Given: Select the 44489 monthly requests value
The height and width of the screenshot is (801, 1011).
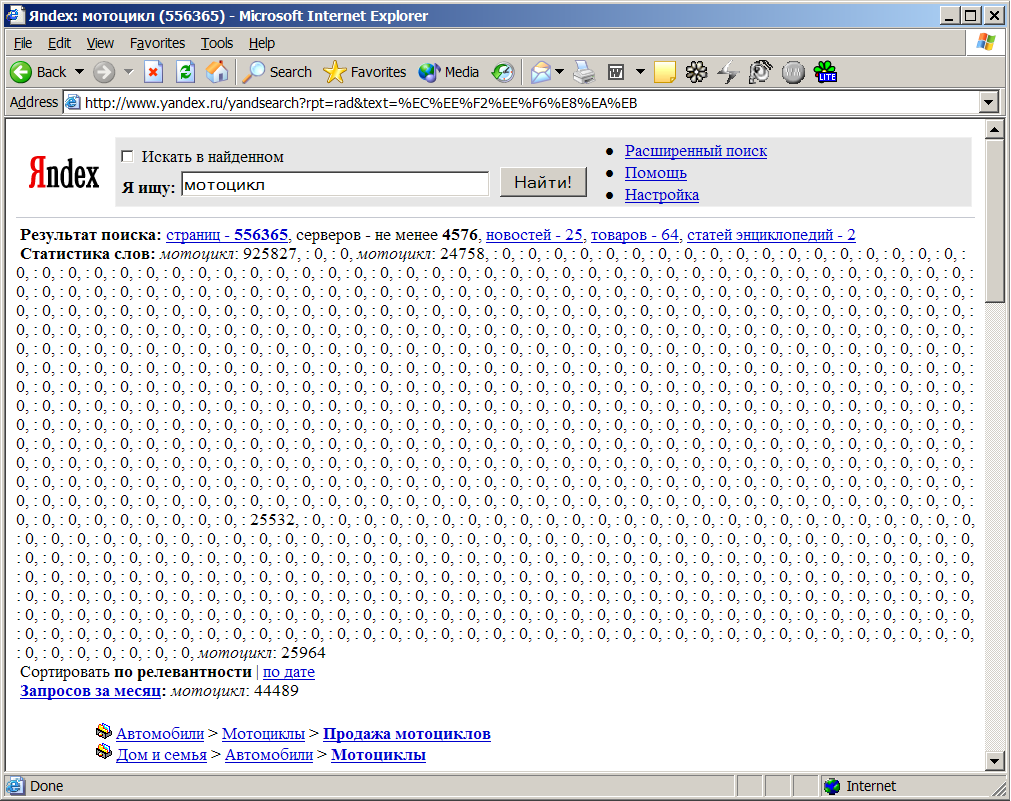Looking at the screenshot, I should 277,691.
